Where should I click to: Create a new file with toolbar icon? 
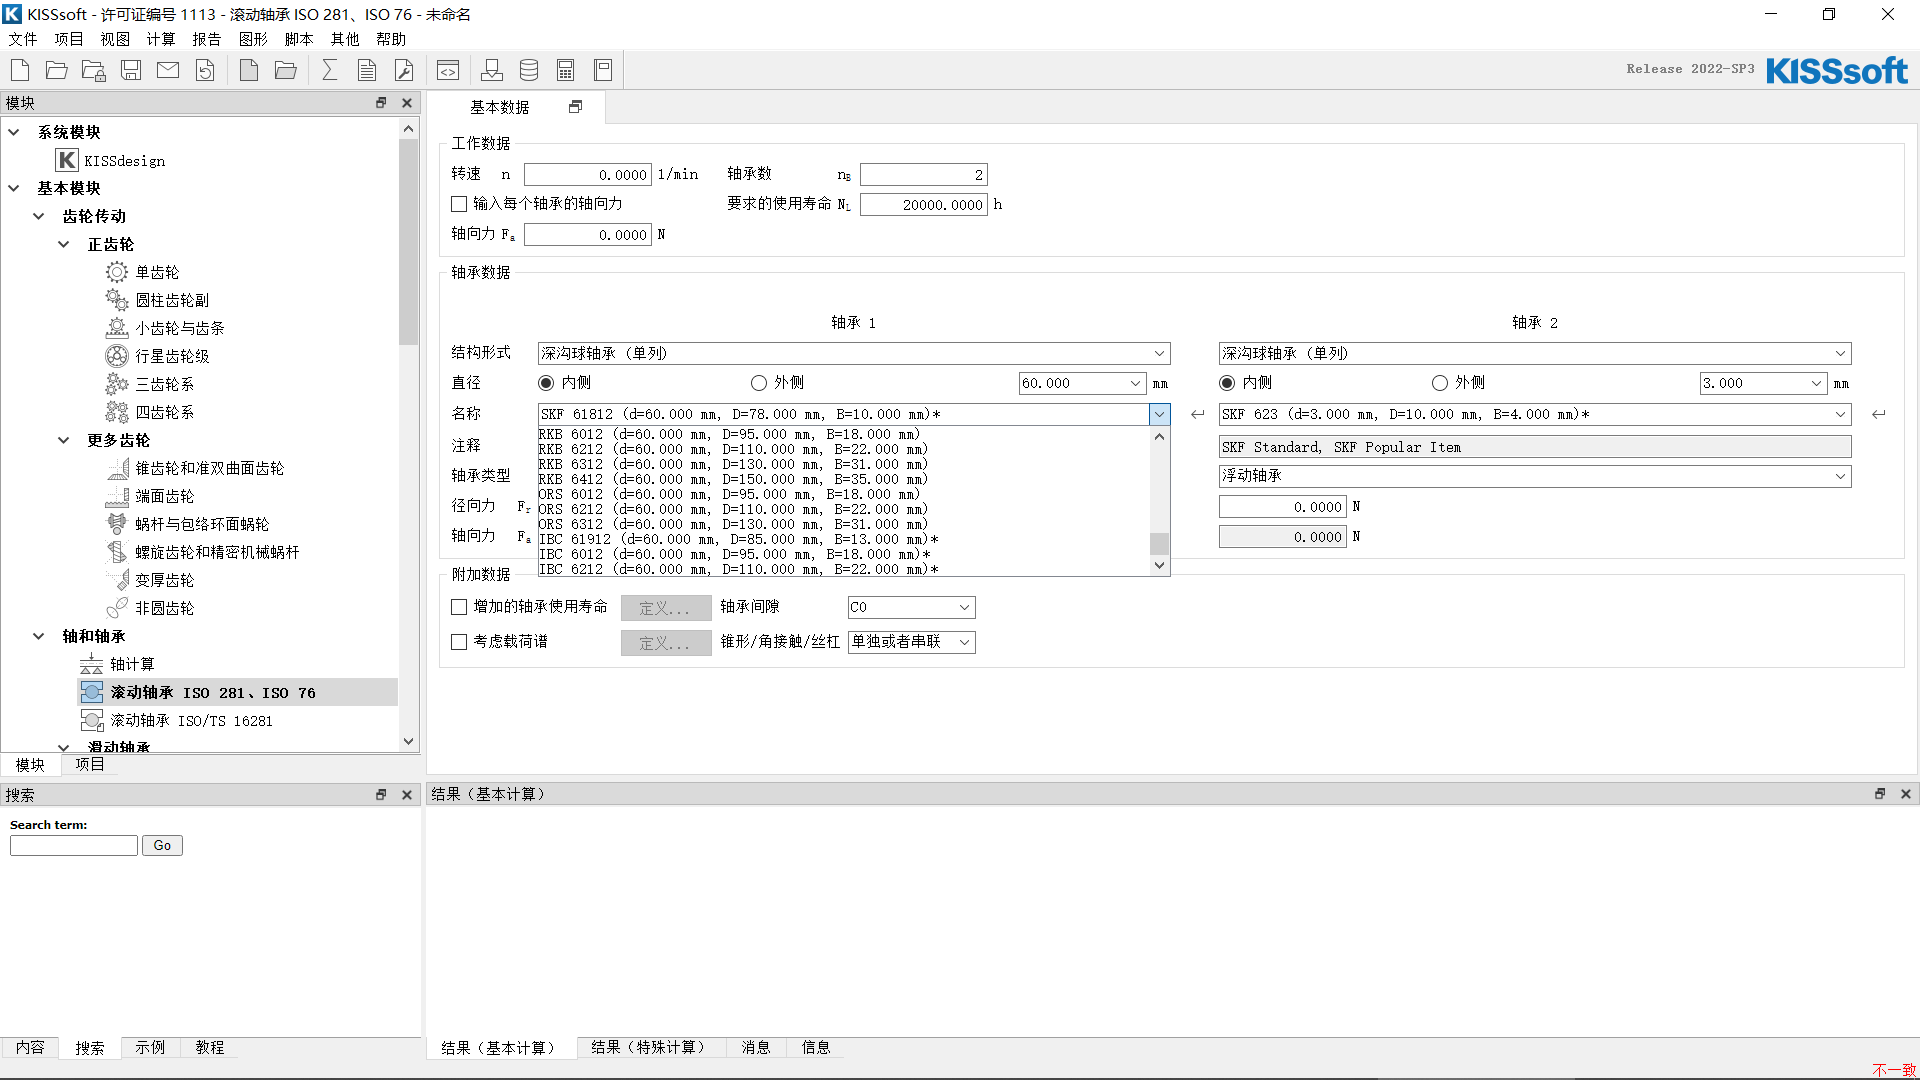coord(20,70)
